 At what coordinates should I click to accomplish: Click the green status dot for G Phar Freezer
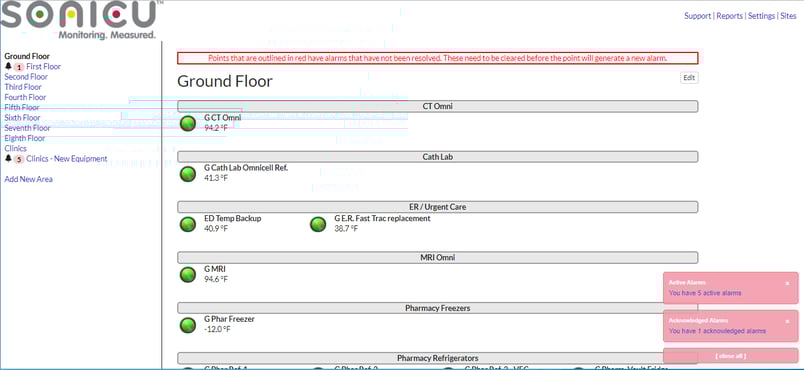tap(188, 325)
